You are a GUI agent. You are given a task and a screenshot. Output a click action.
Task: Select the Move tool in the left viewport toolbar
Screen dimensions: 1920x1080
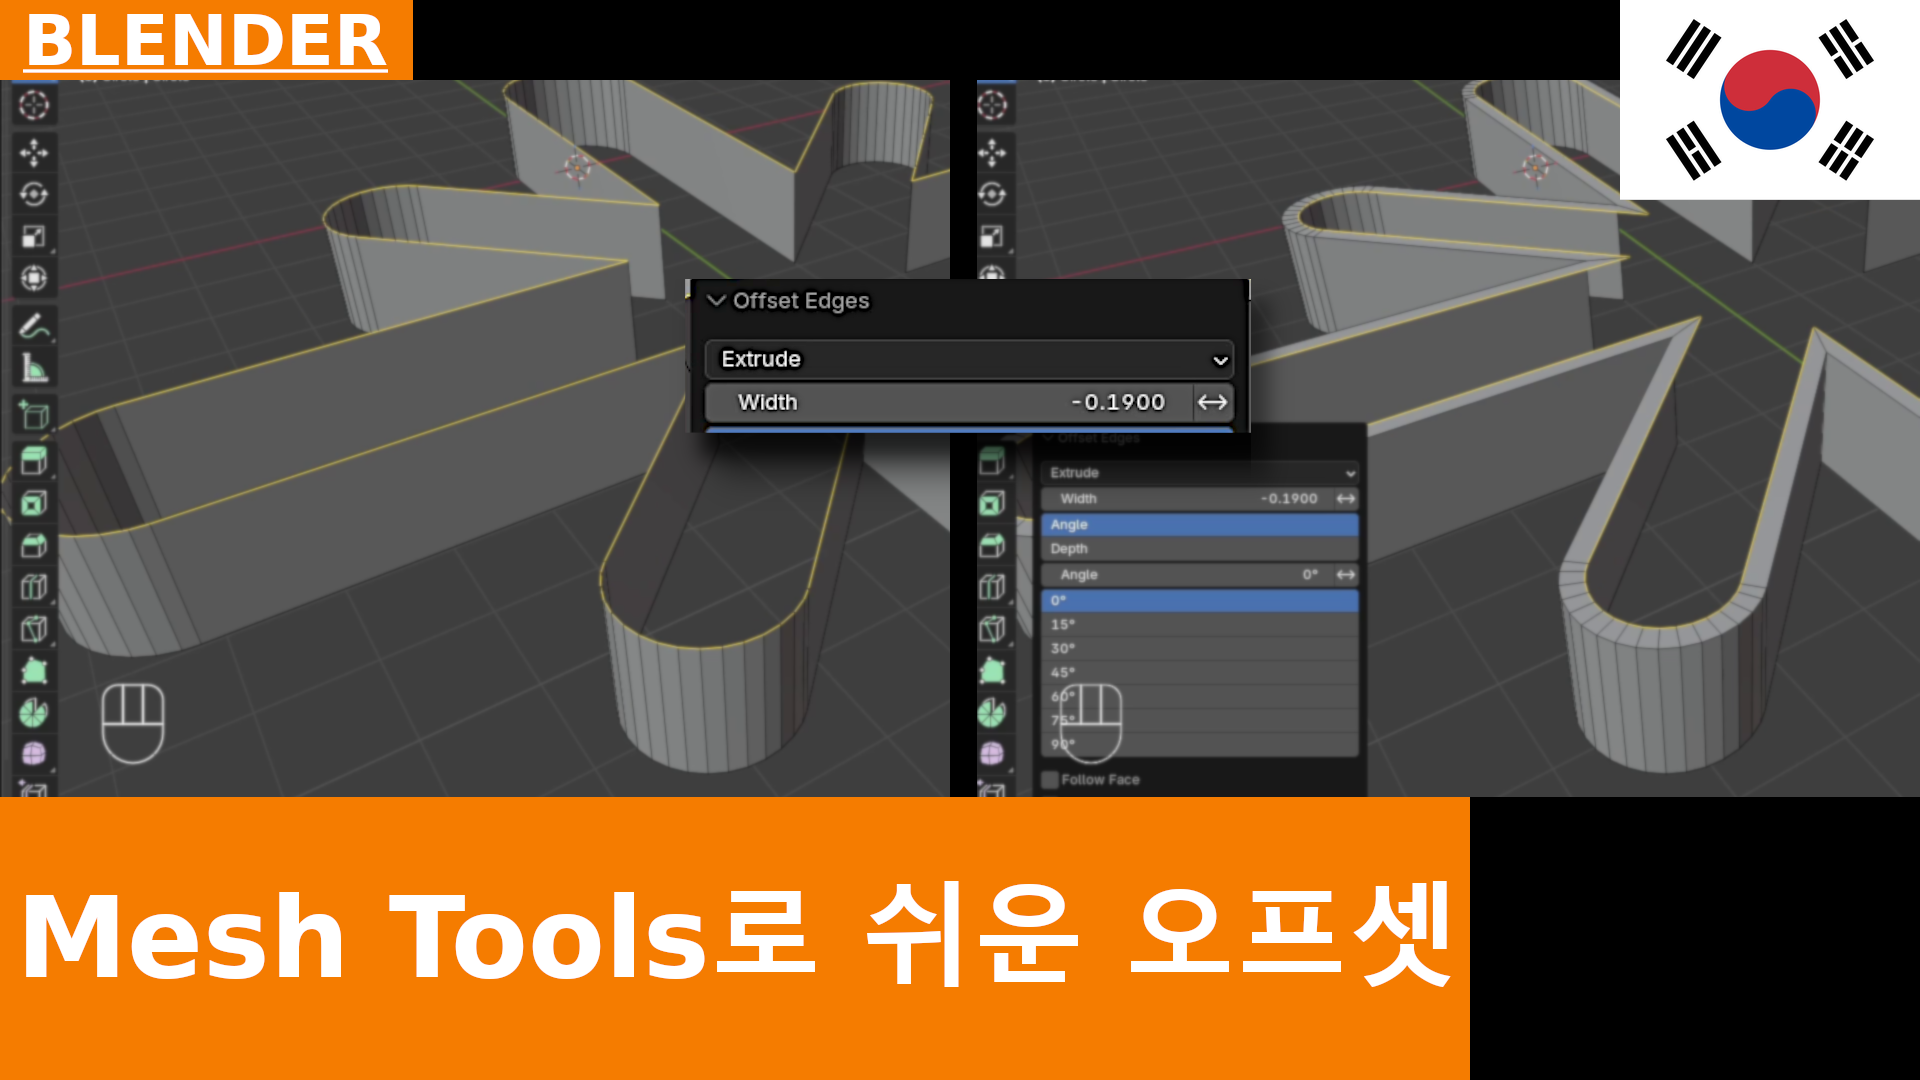click(x=34, y=152)
